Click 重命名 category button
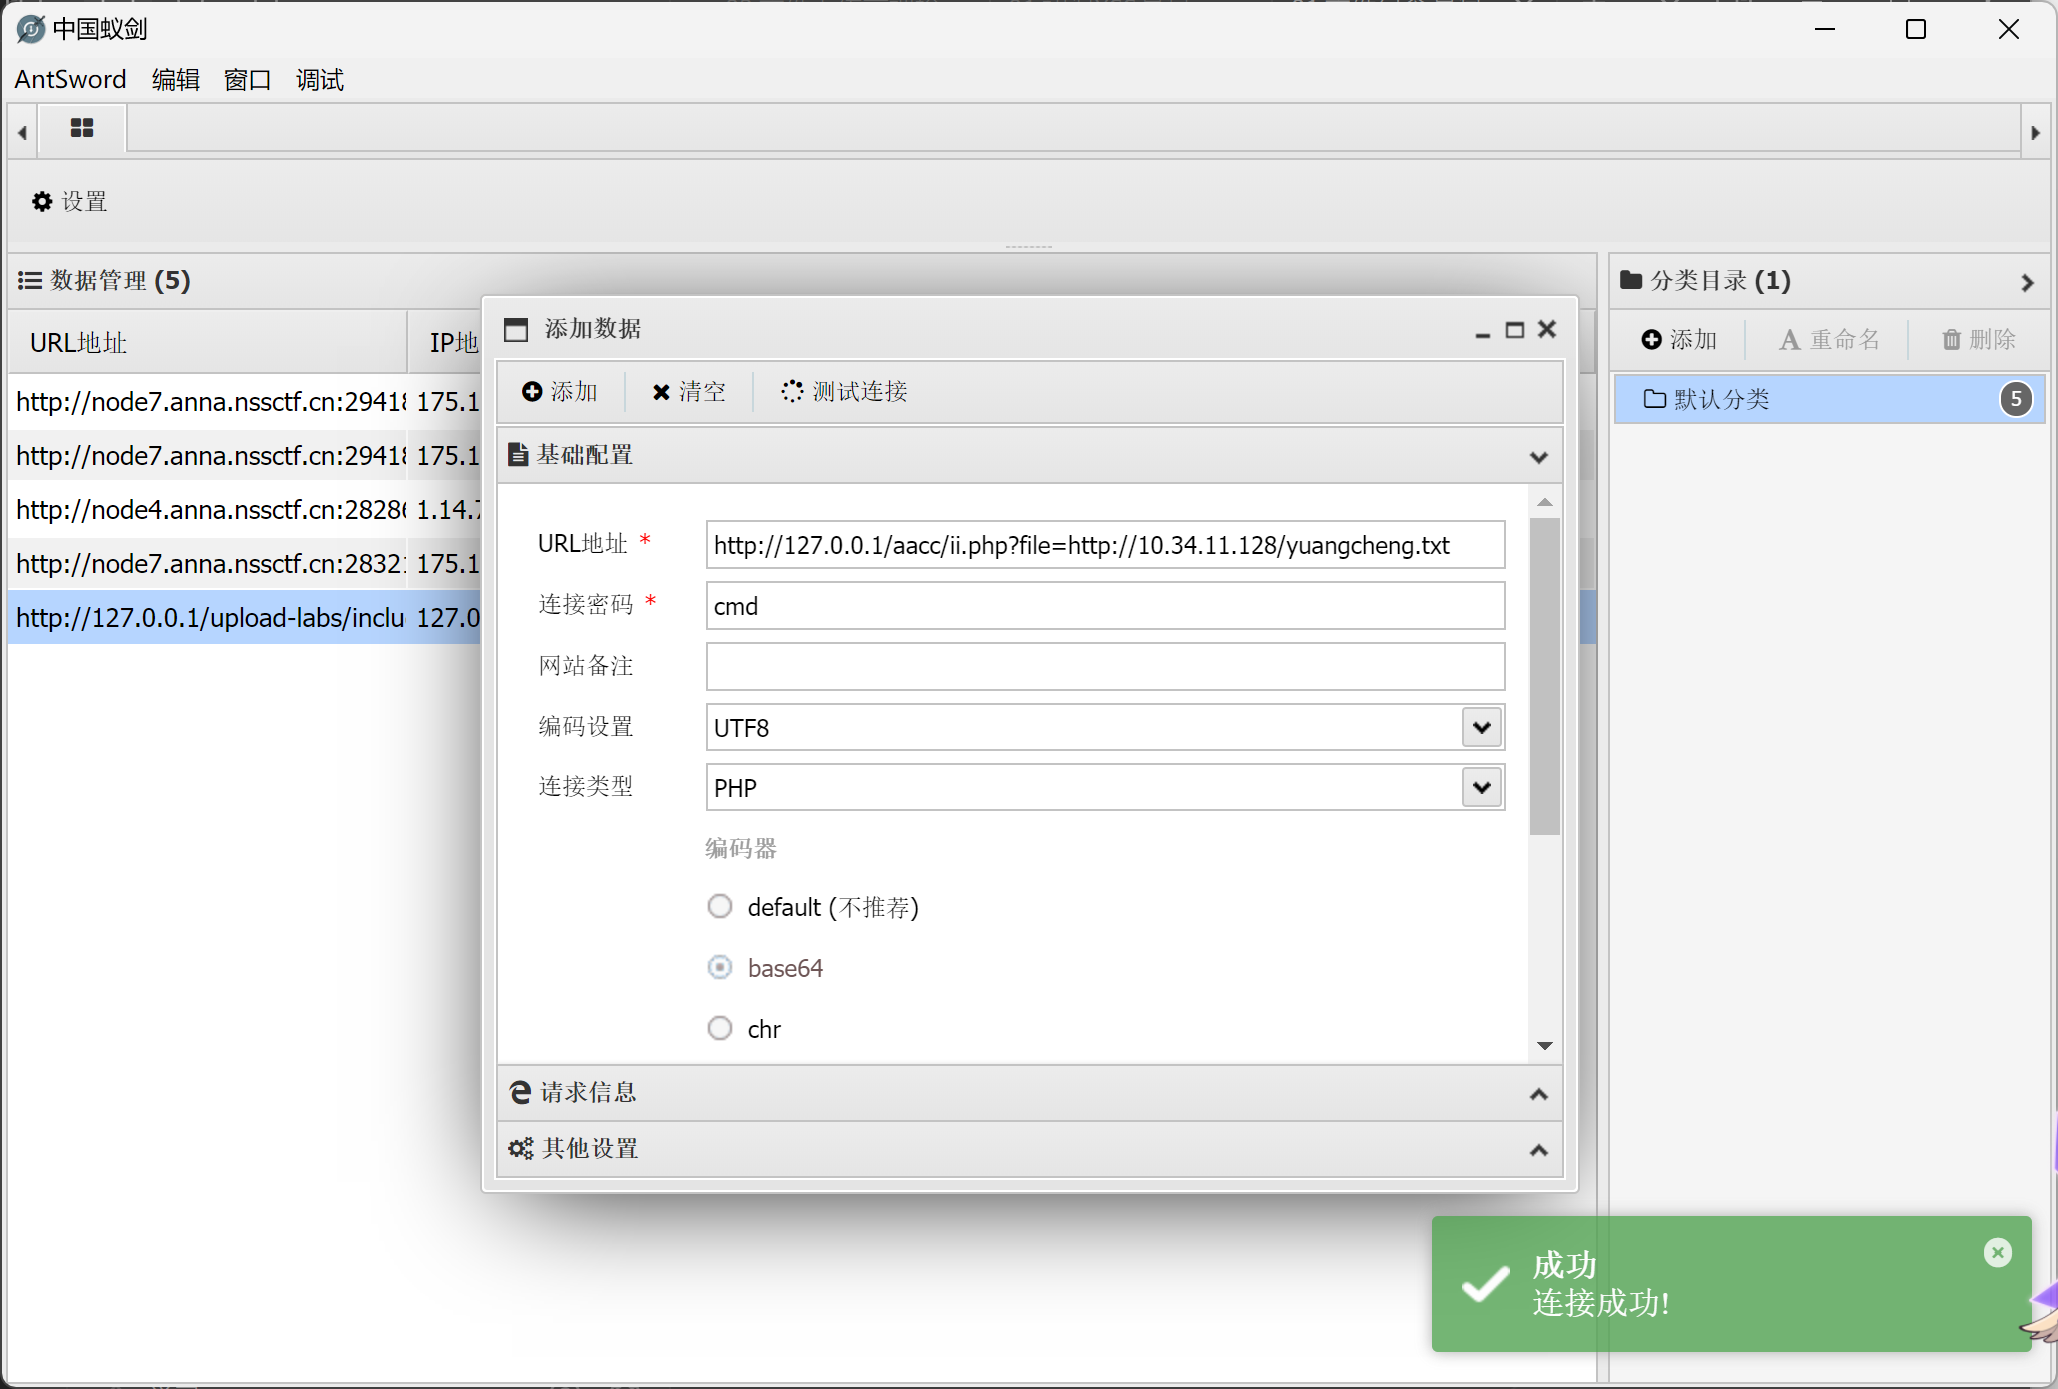 tap(1829, 340)
